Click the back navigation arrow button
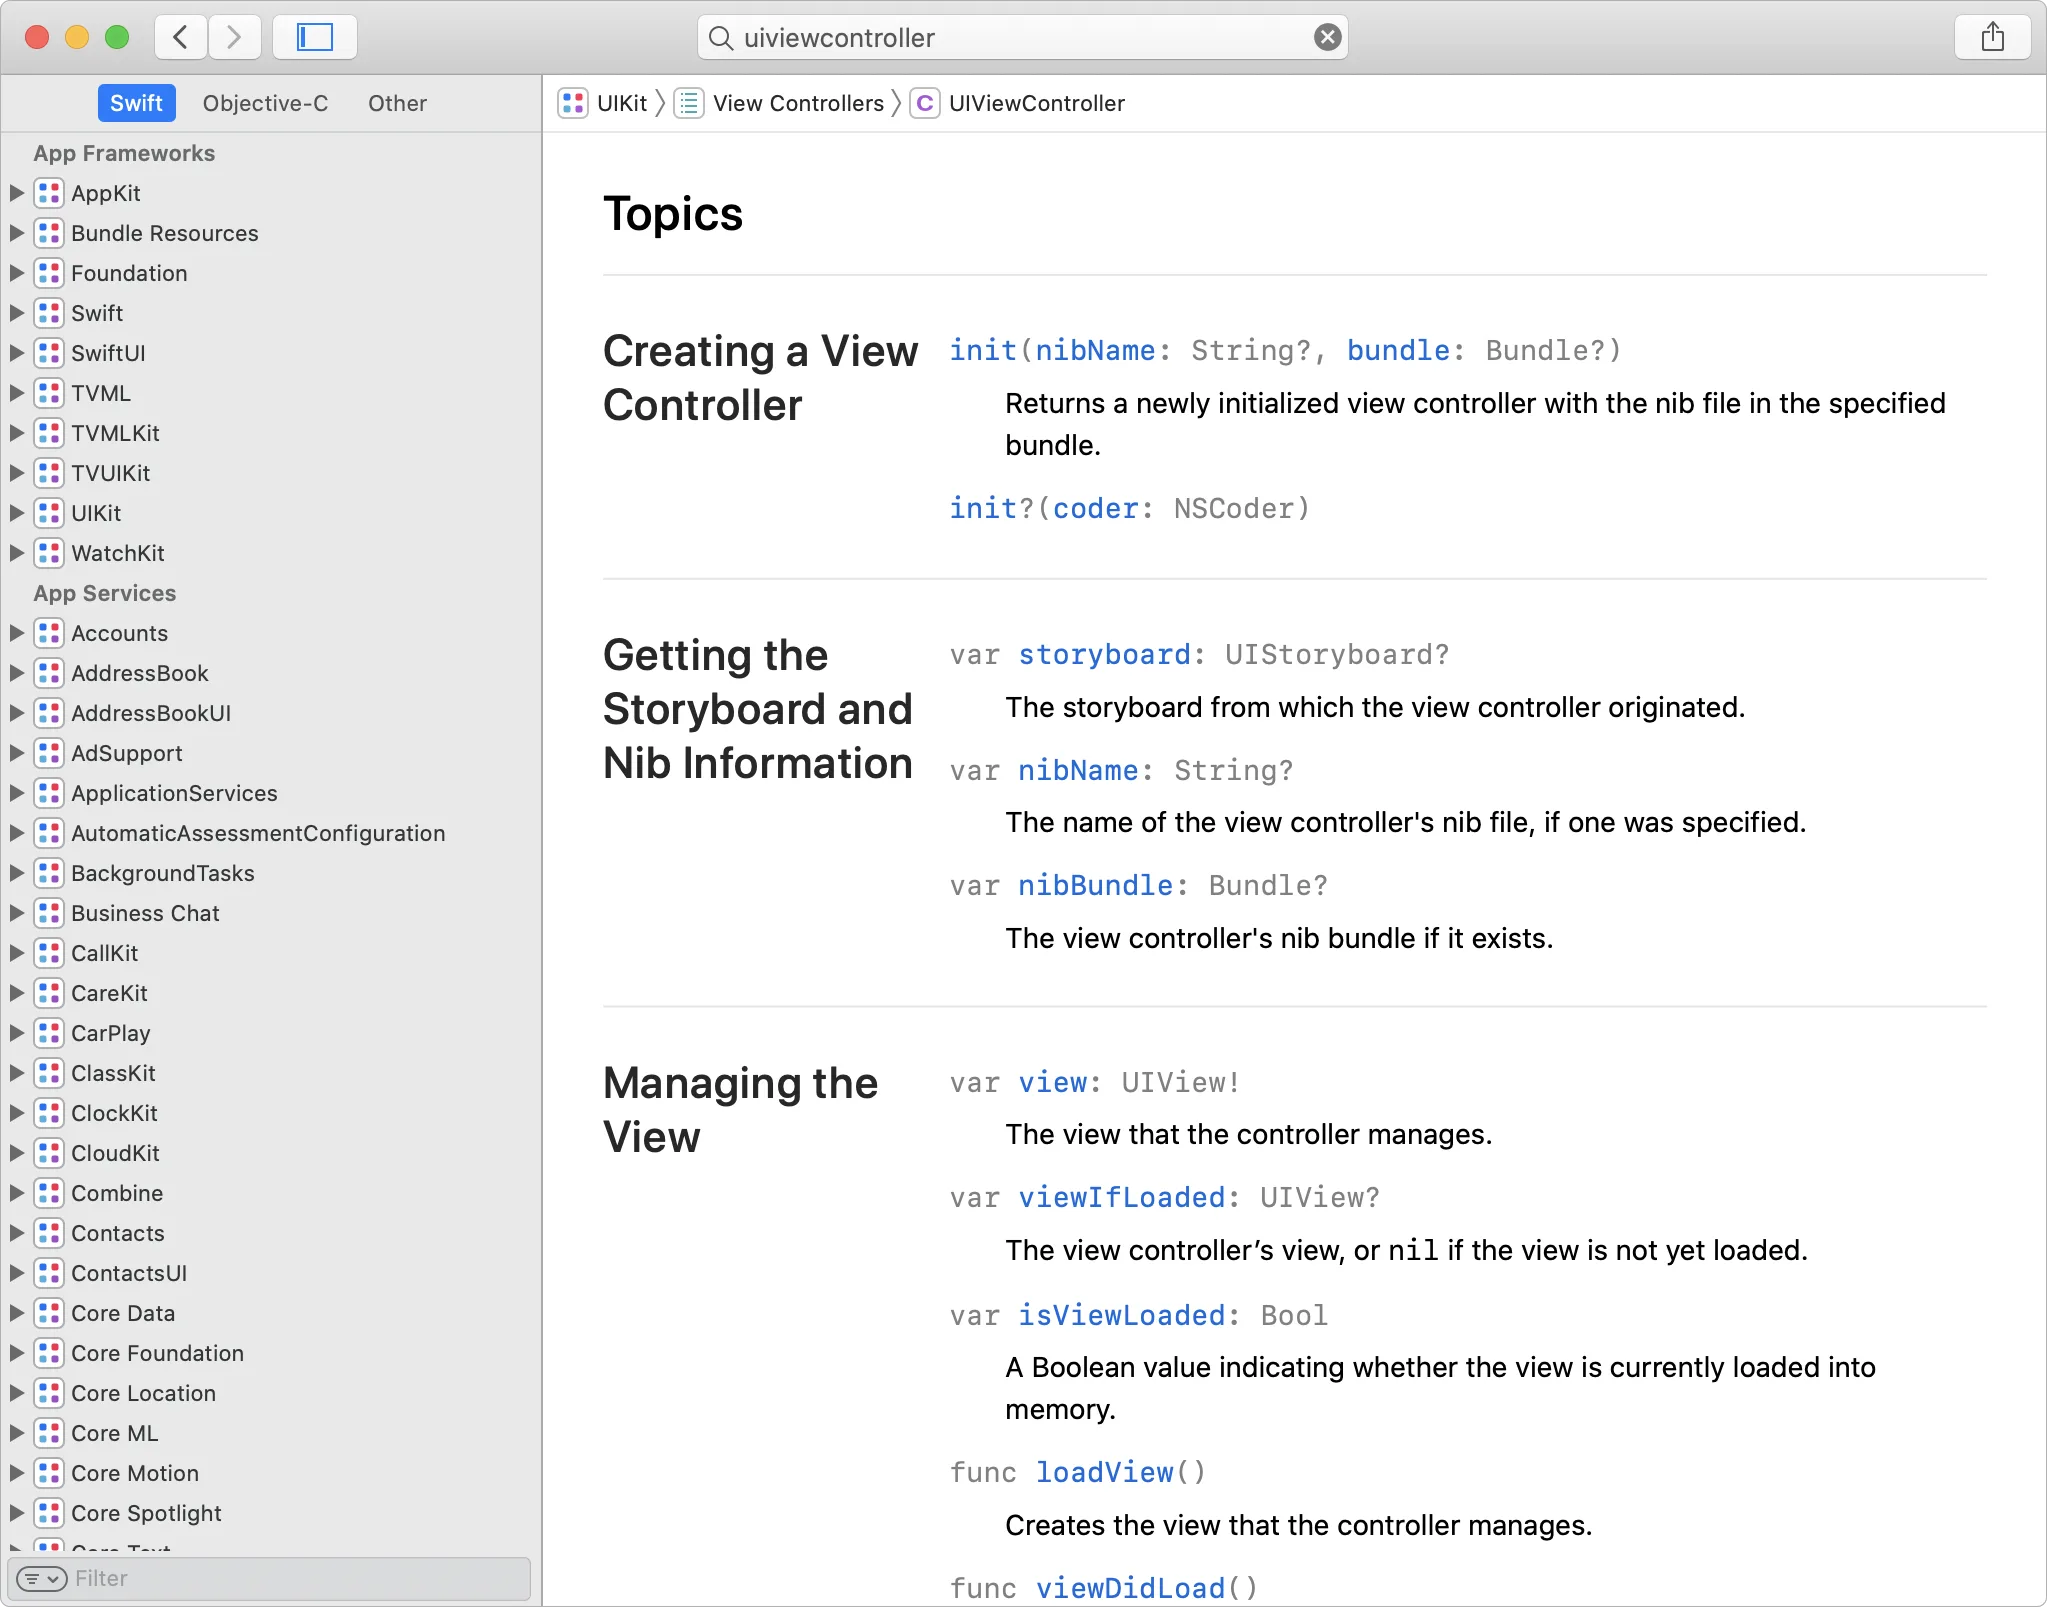The height and width of the screenshot is (1607, 2047). tap(178, 37)
